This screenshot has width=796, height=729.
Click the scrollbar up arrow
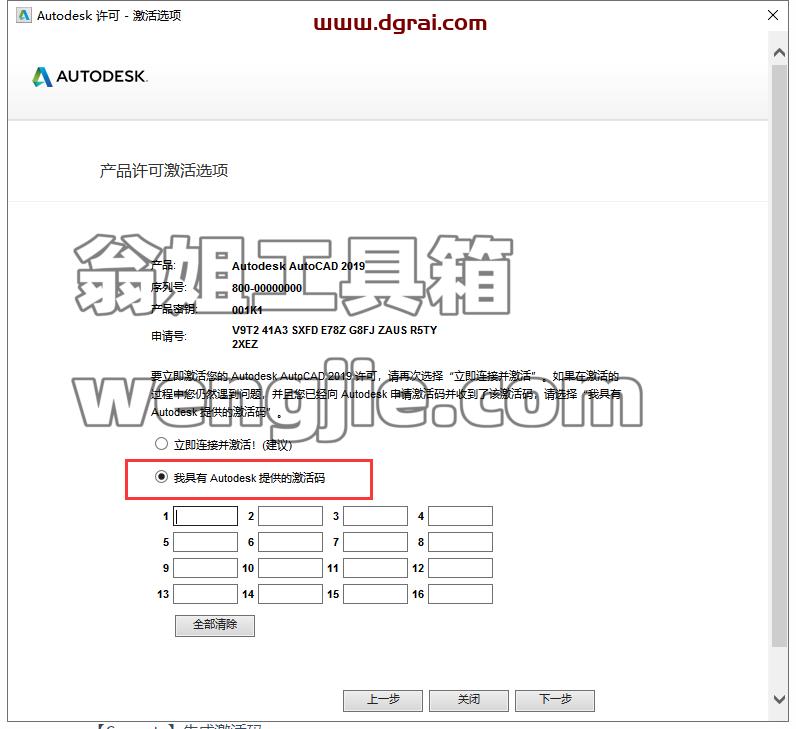[780, 52]
